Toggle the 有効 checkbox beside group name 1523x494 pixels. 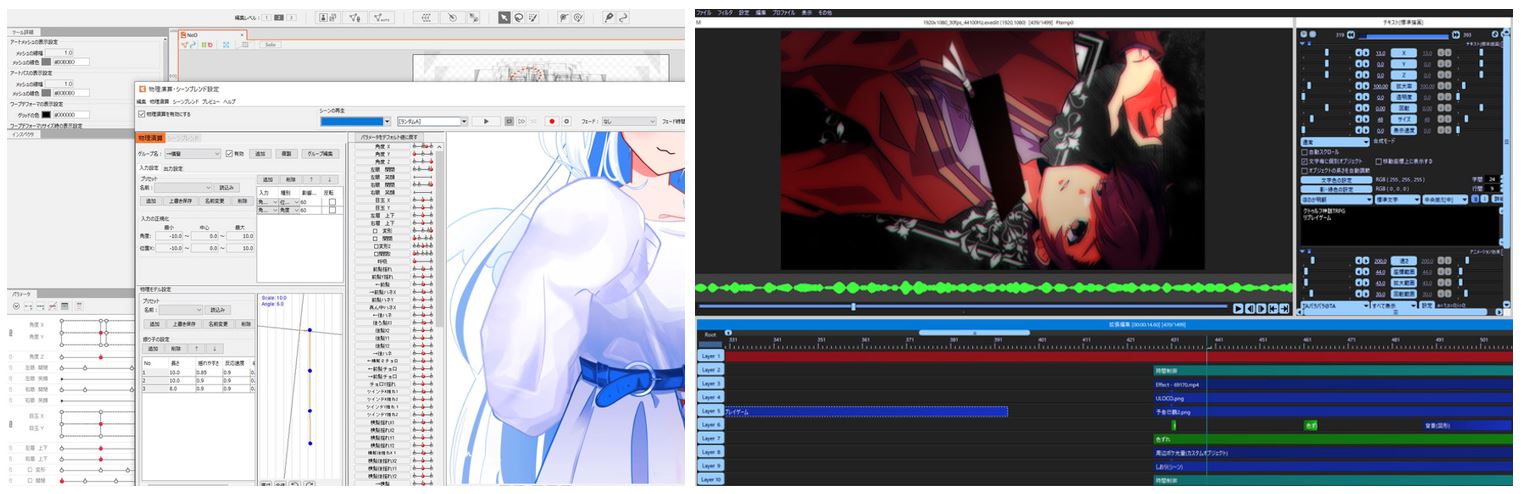[x=228, y=153]
